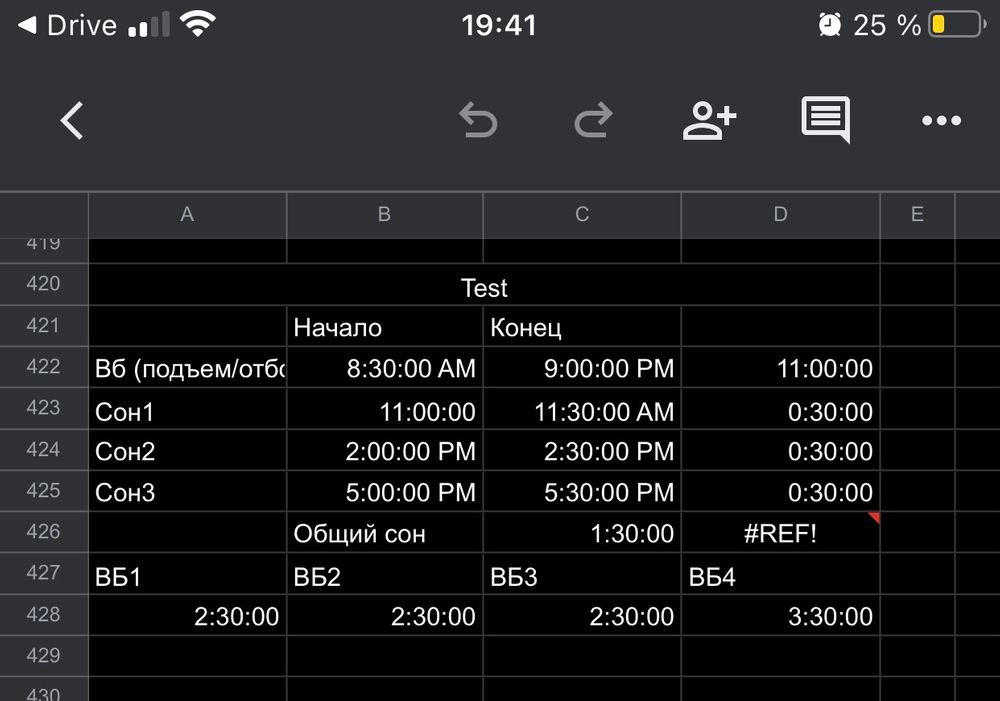1000x701 pixels.
Task: Select the Общий сон cell
Action: pos(384,533)
